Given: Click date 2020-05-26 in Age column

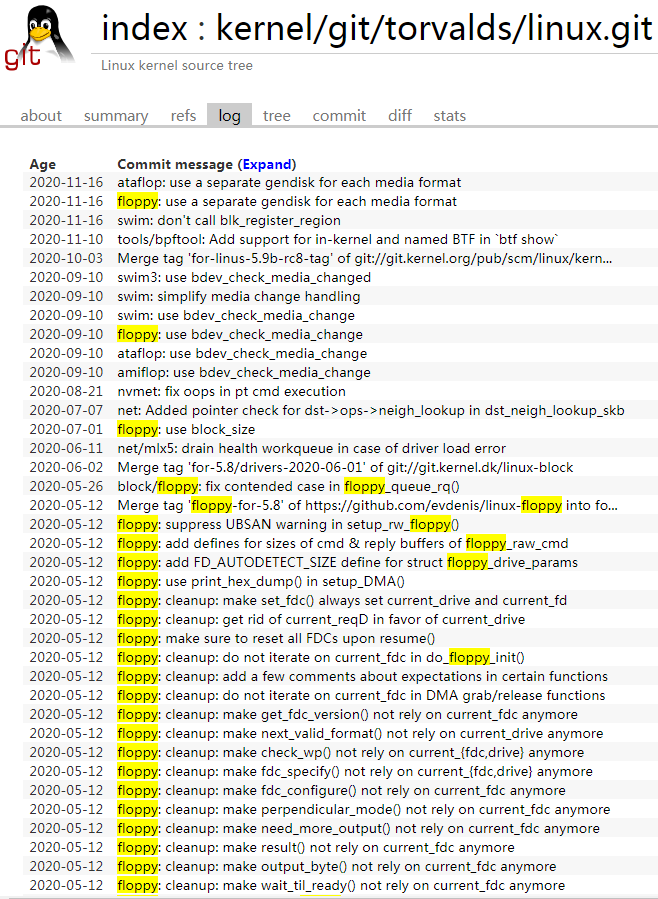Looking at the screenshot, I should pos(66,486).
